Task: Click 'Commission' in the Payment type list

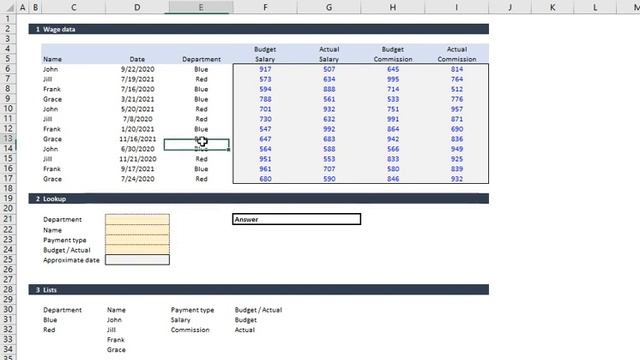Action: (190, 330)
